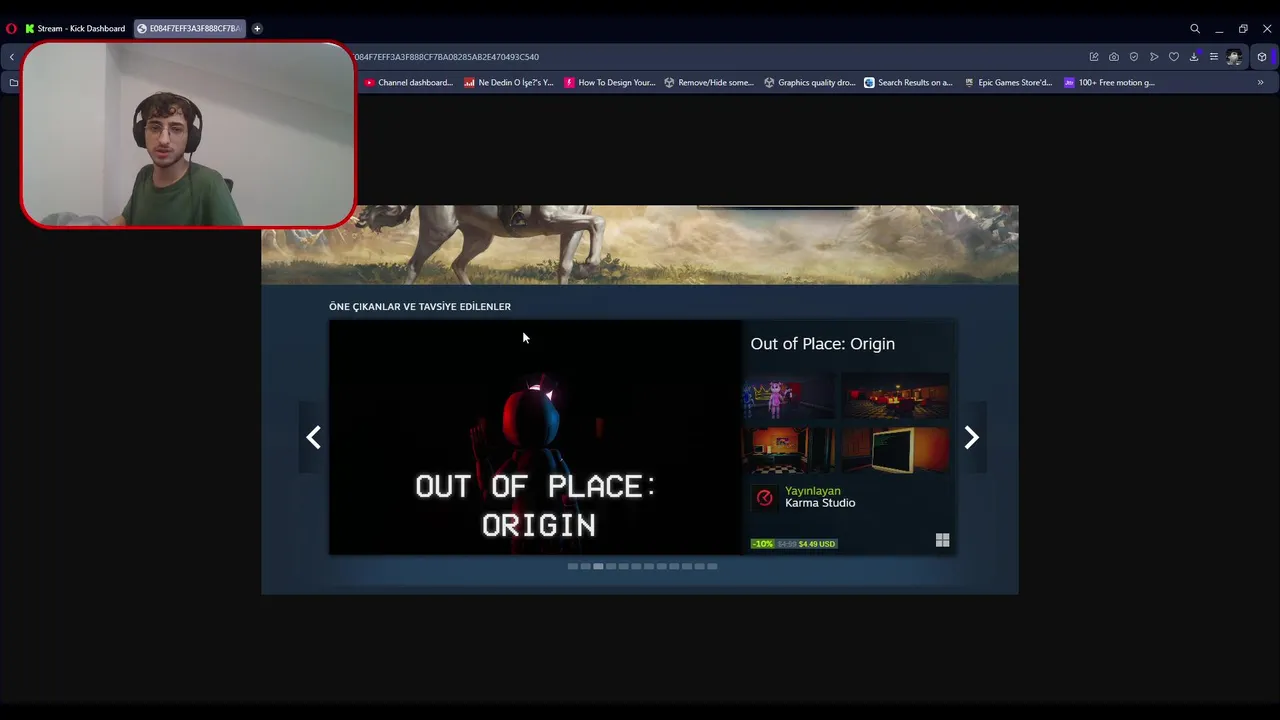Open the Out of Place: Origin main capsule

(535, 437)
